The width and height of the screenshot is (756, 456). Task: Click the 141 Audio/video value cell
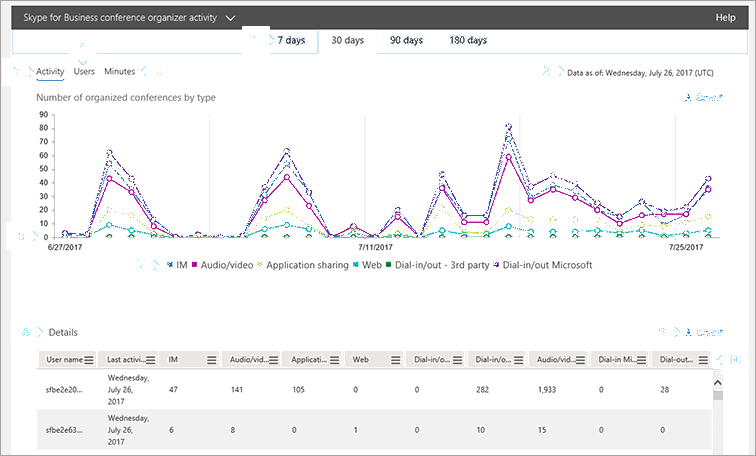(237, 389)
